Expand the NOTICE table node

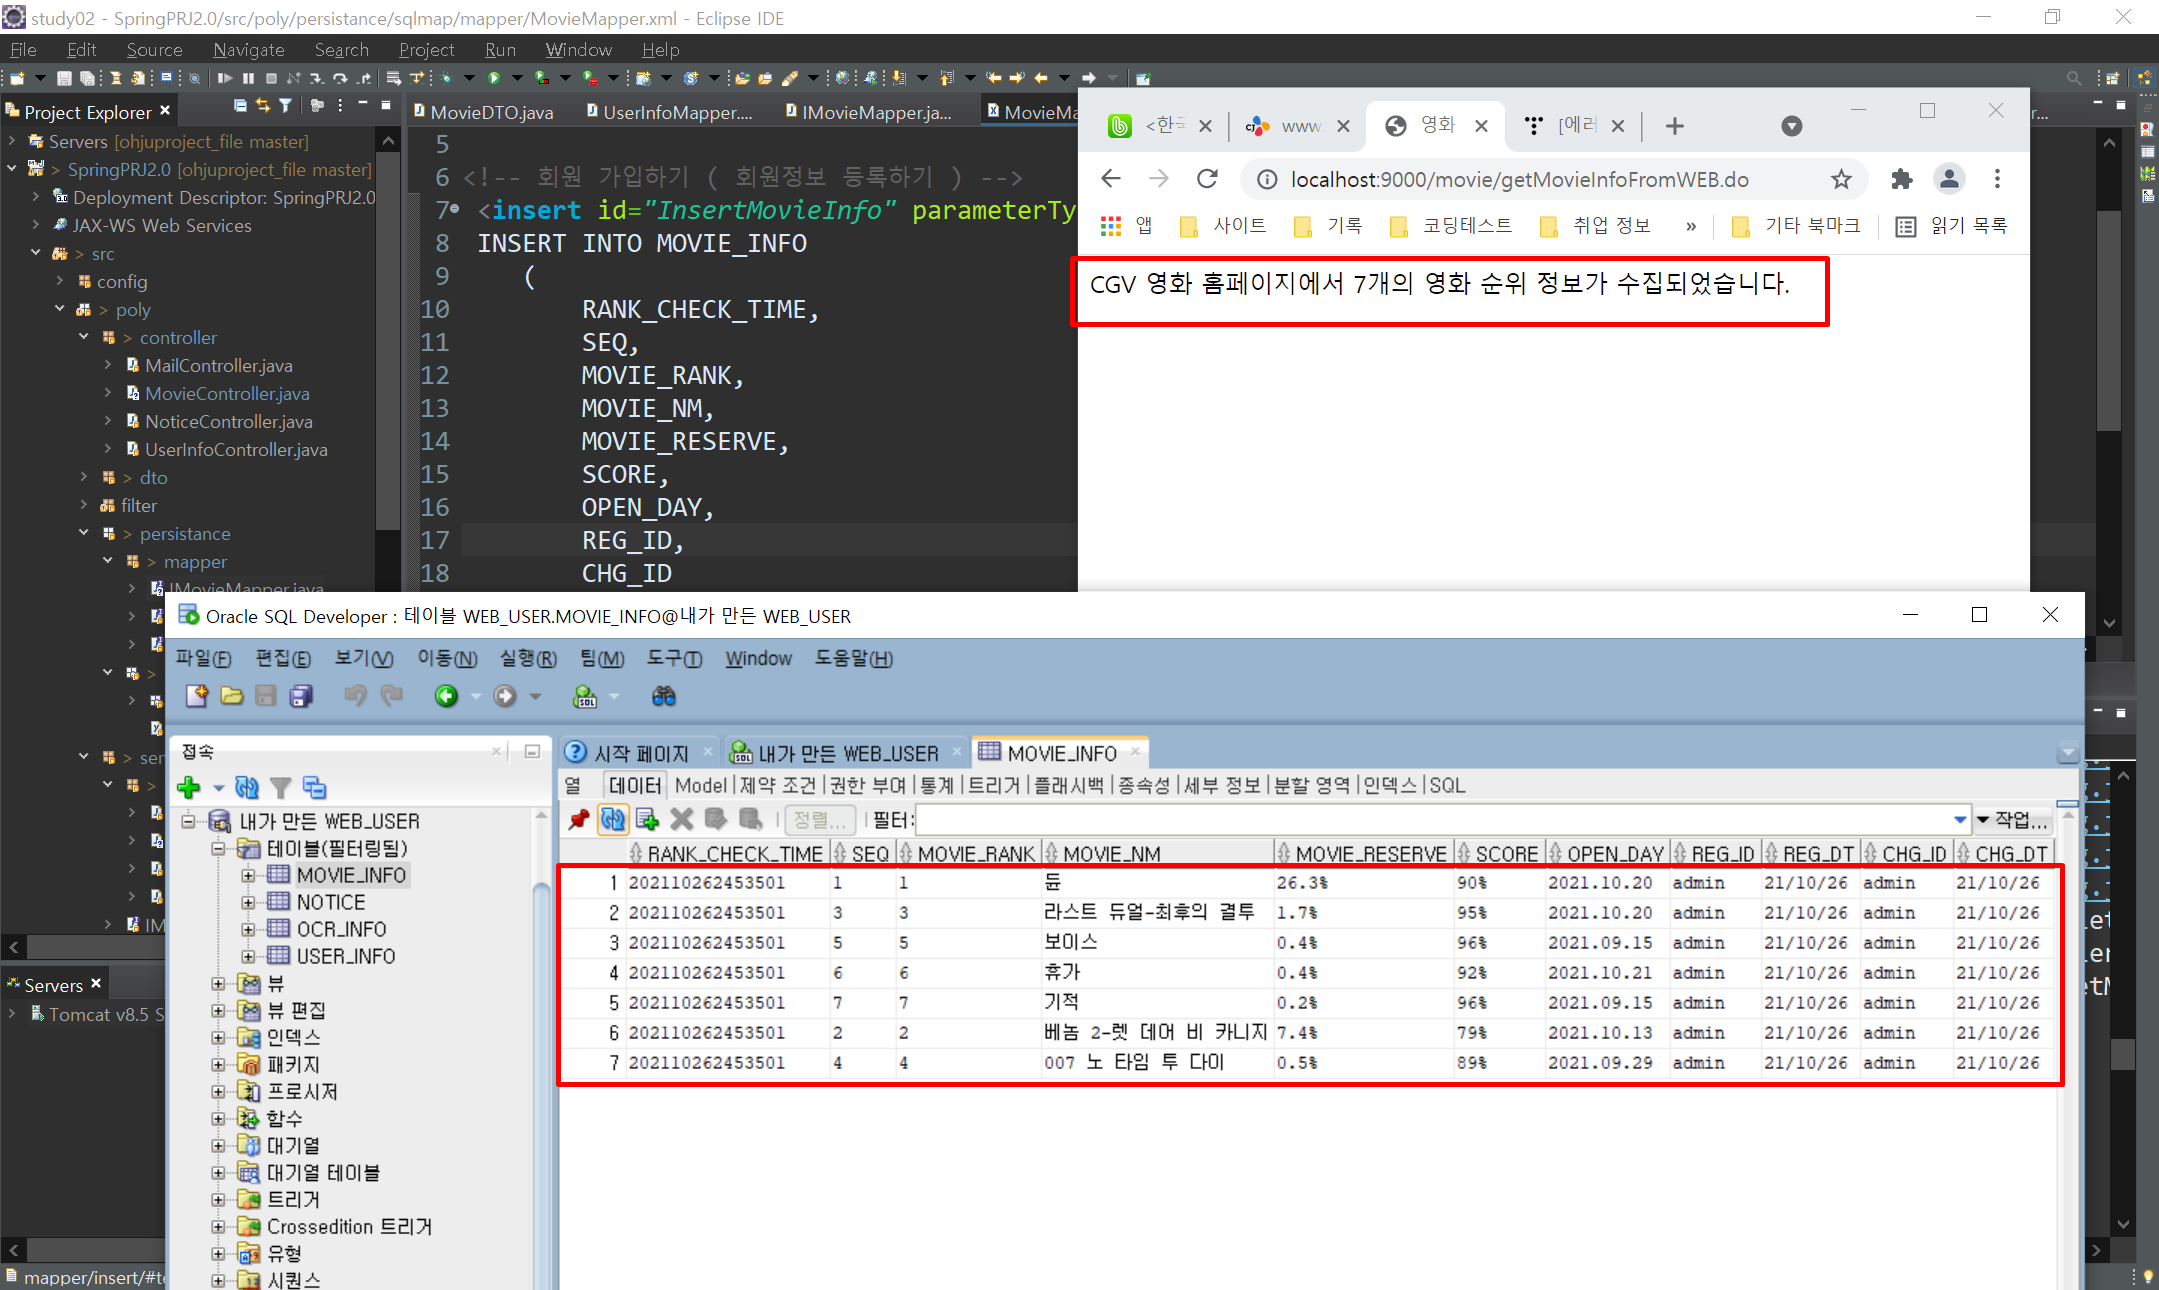coord(248,902)
